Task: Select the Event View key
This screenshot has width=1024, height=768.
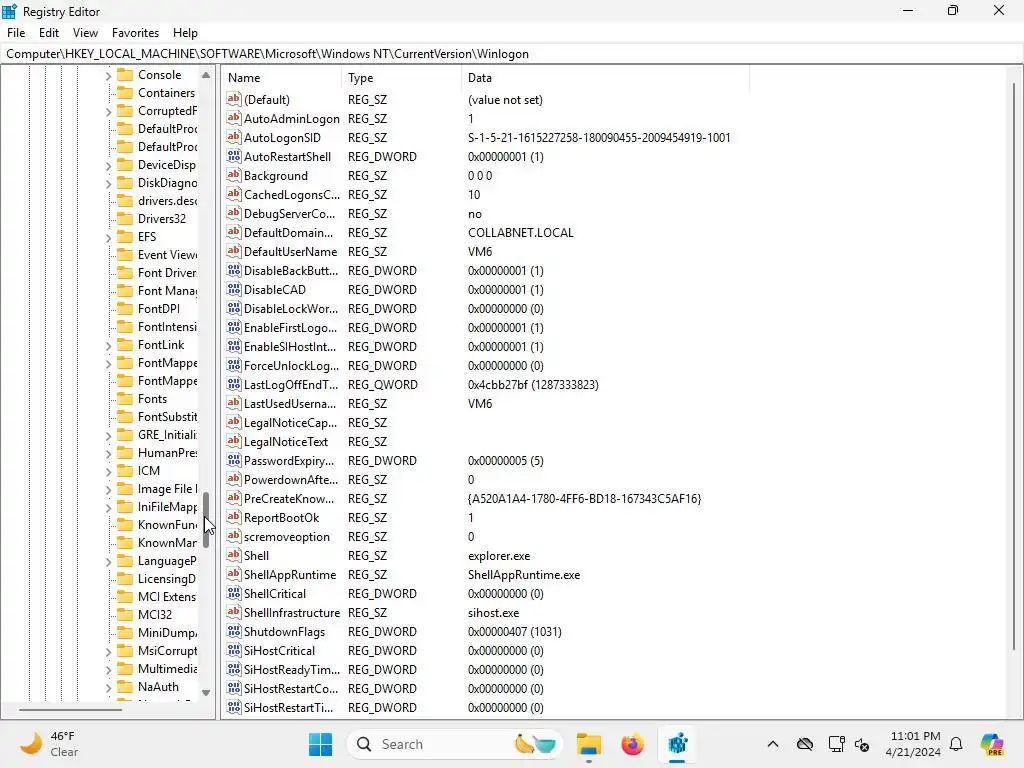Action: point(167,255)
